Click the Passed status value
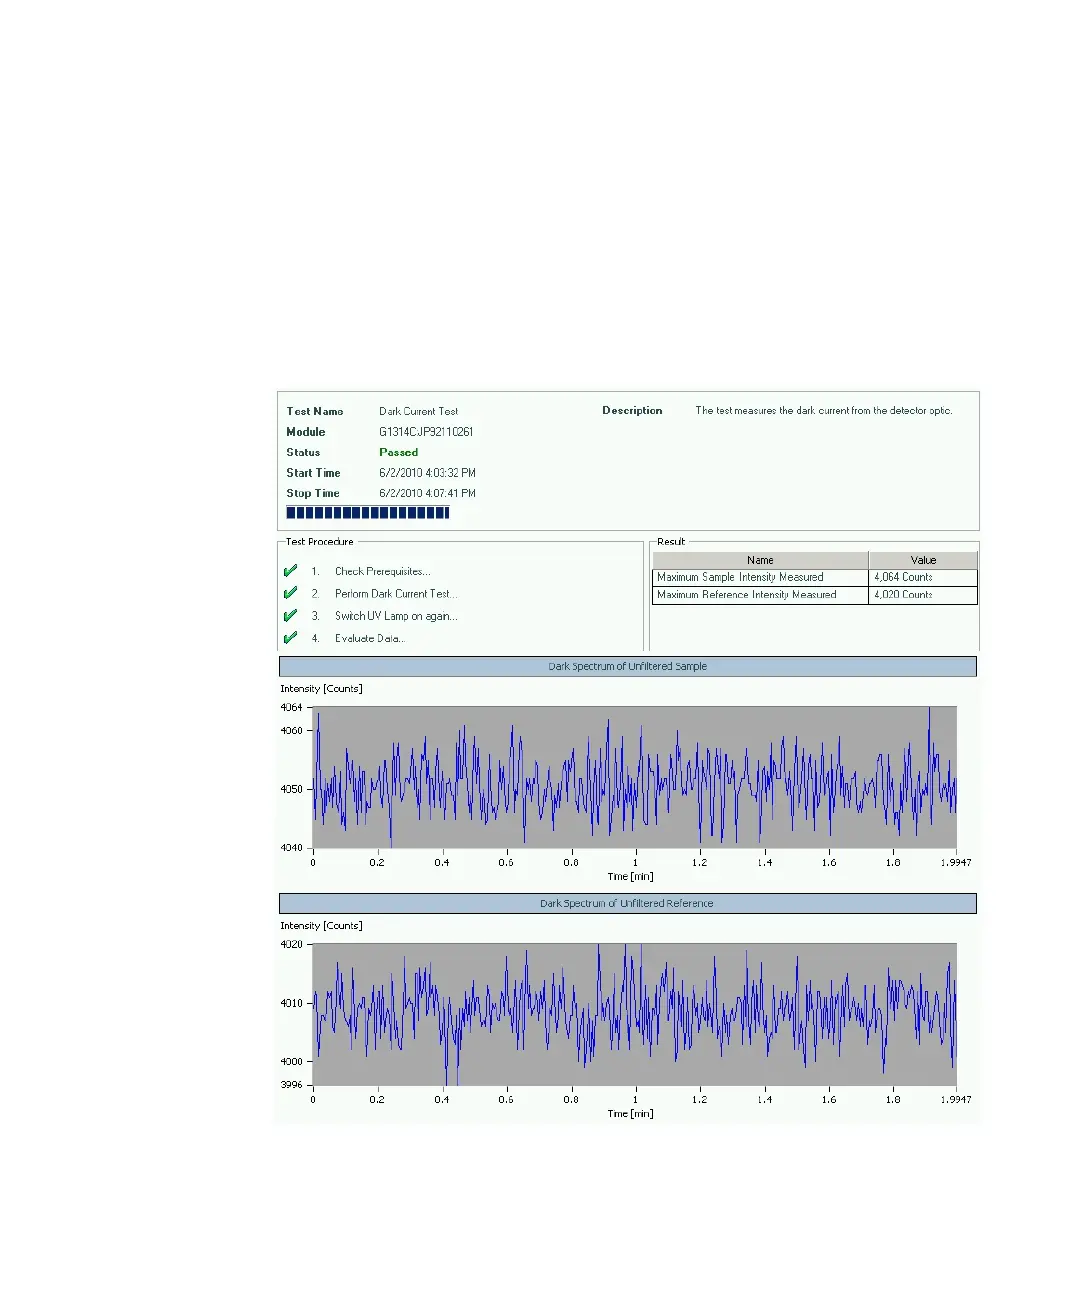 (x=398, y=452)
